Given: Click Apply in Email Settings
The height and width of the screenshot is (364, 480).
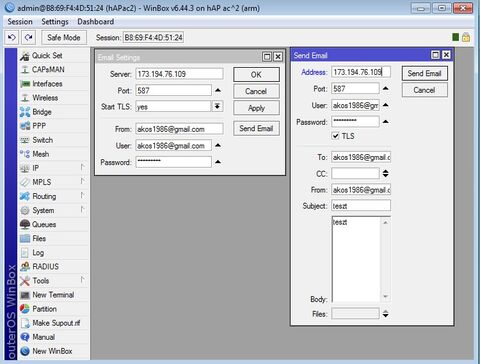Looking at the screenshot, I should click(256, 108).
